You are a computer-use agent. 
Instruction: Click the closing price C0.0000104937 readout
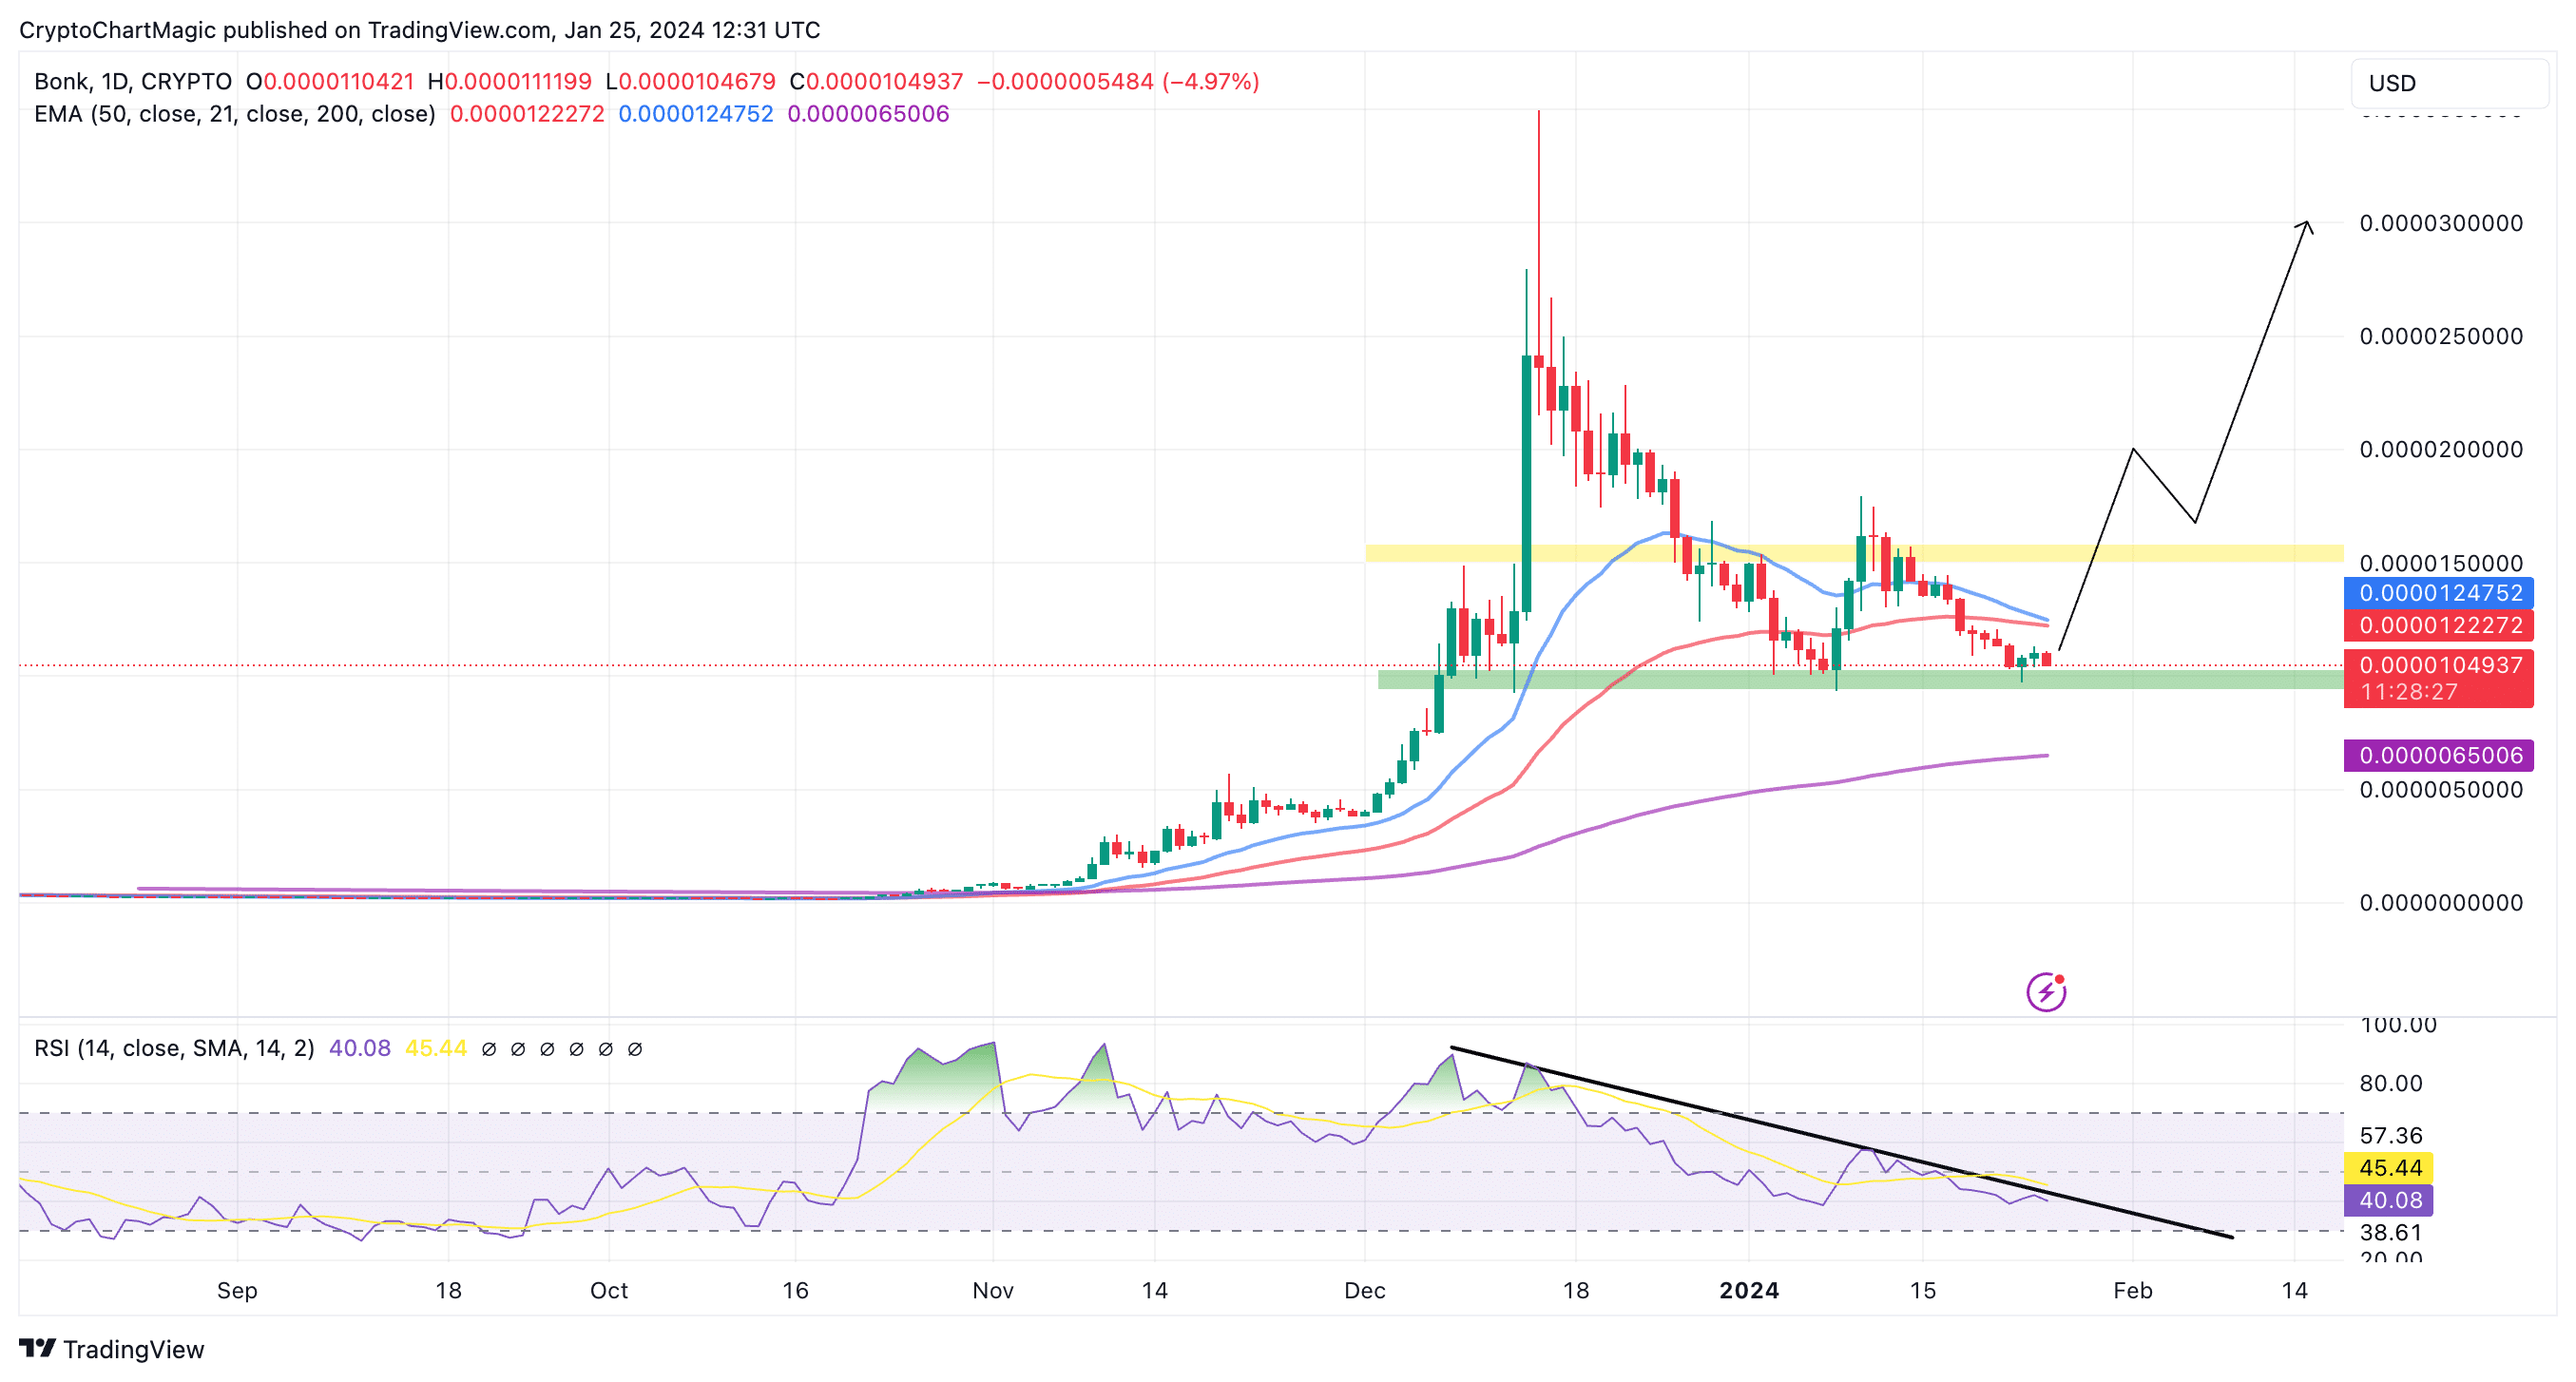click(x=877, y=82)
